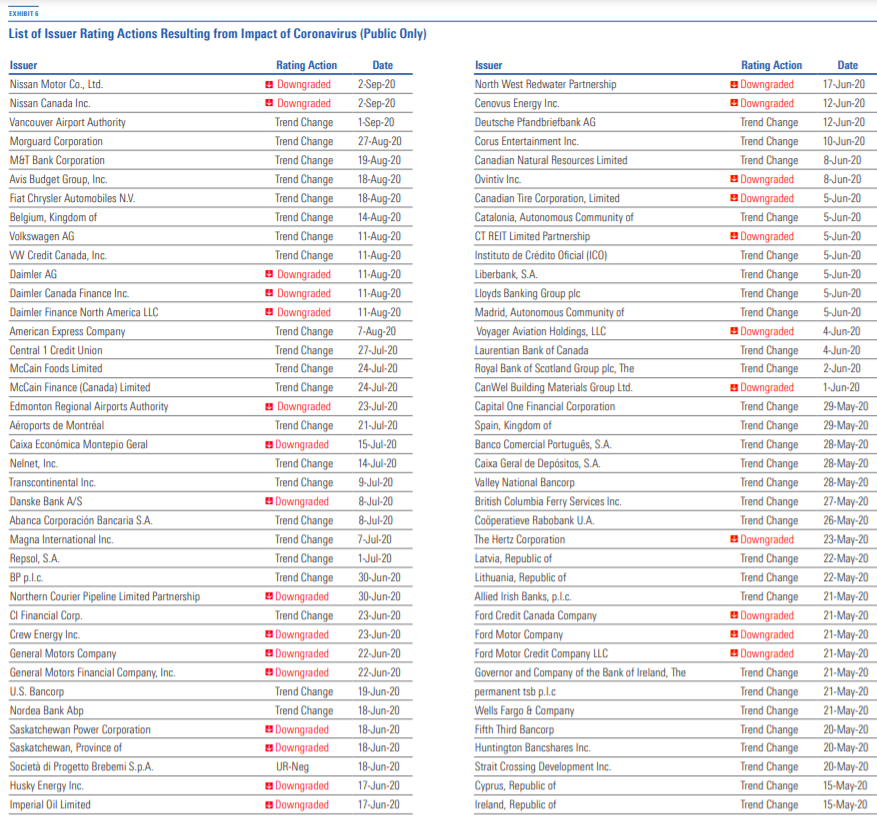
Task: Click the red downgrade icon for Nissan Motor Co., Ltd.
Action: (x=269, y=84)
